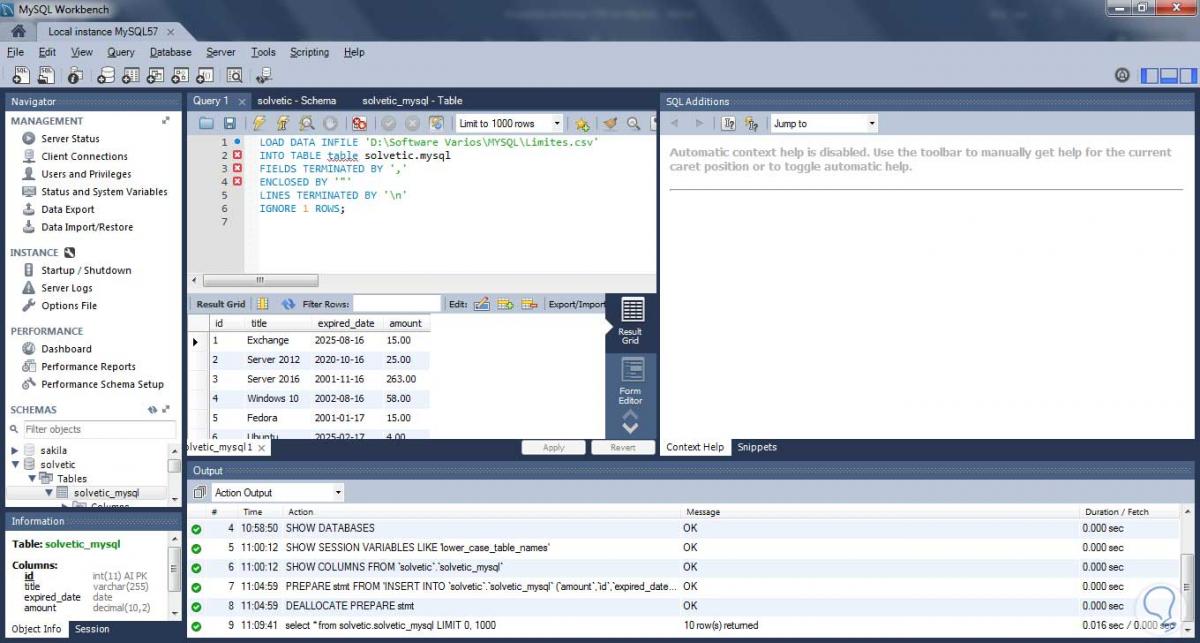Rollback transaction X icon

point(412,123)
